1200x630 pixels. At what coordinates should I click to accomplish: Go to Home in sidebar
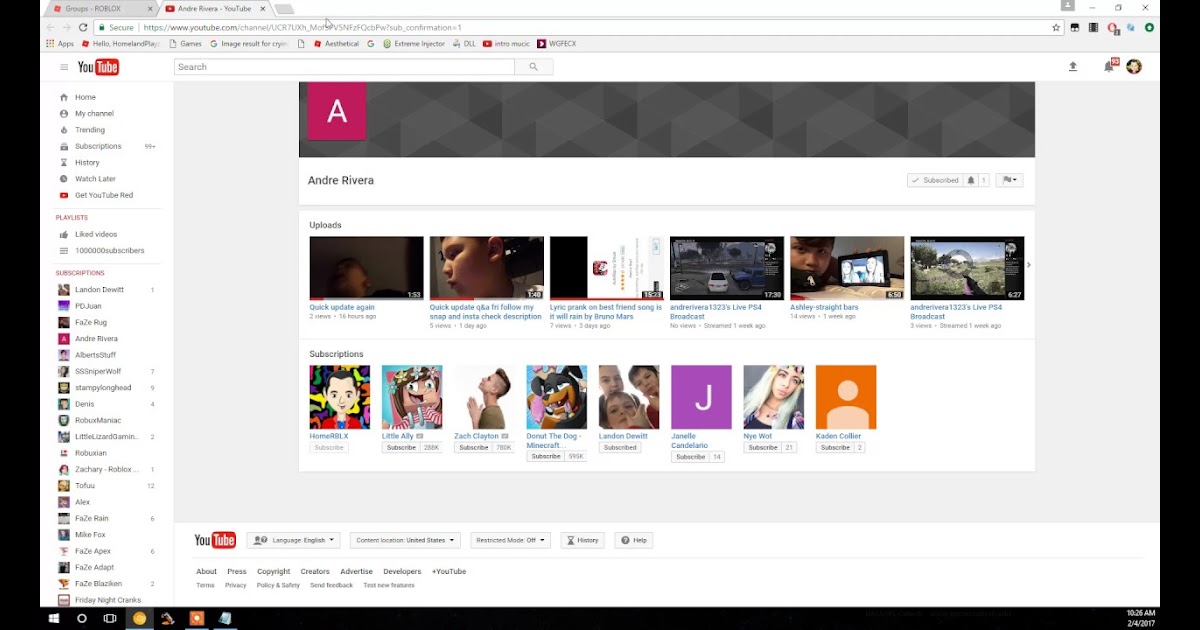(85, 97)
